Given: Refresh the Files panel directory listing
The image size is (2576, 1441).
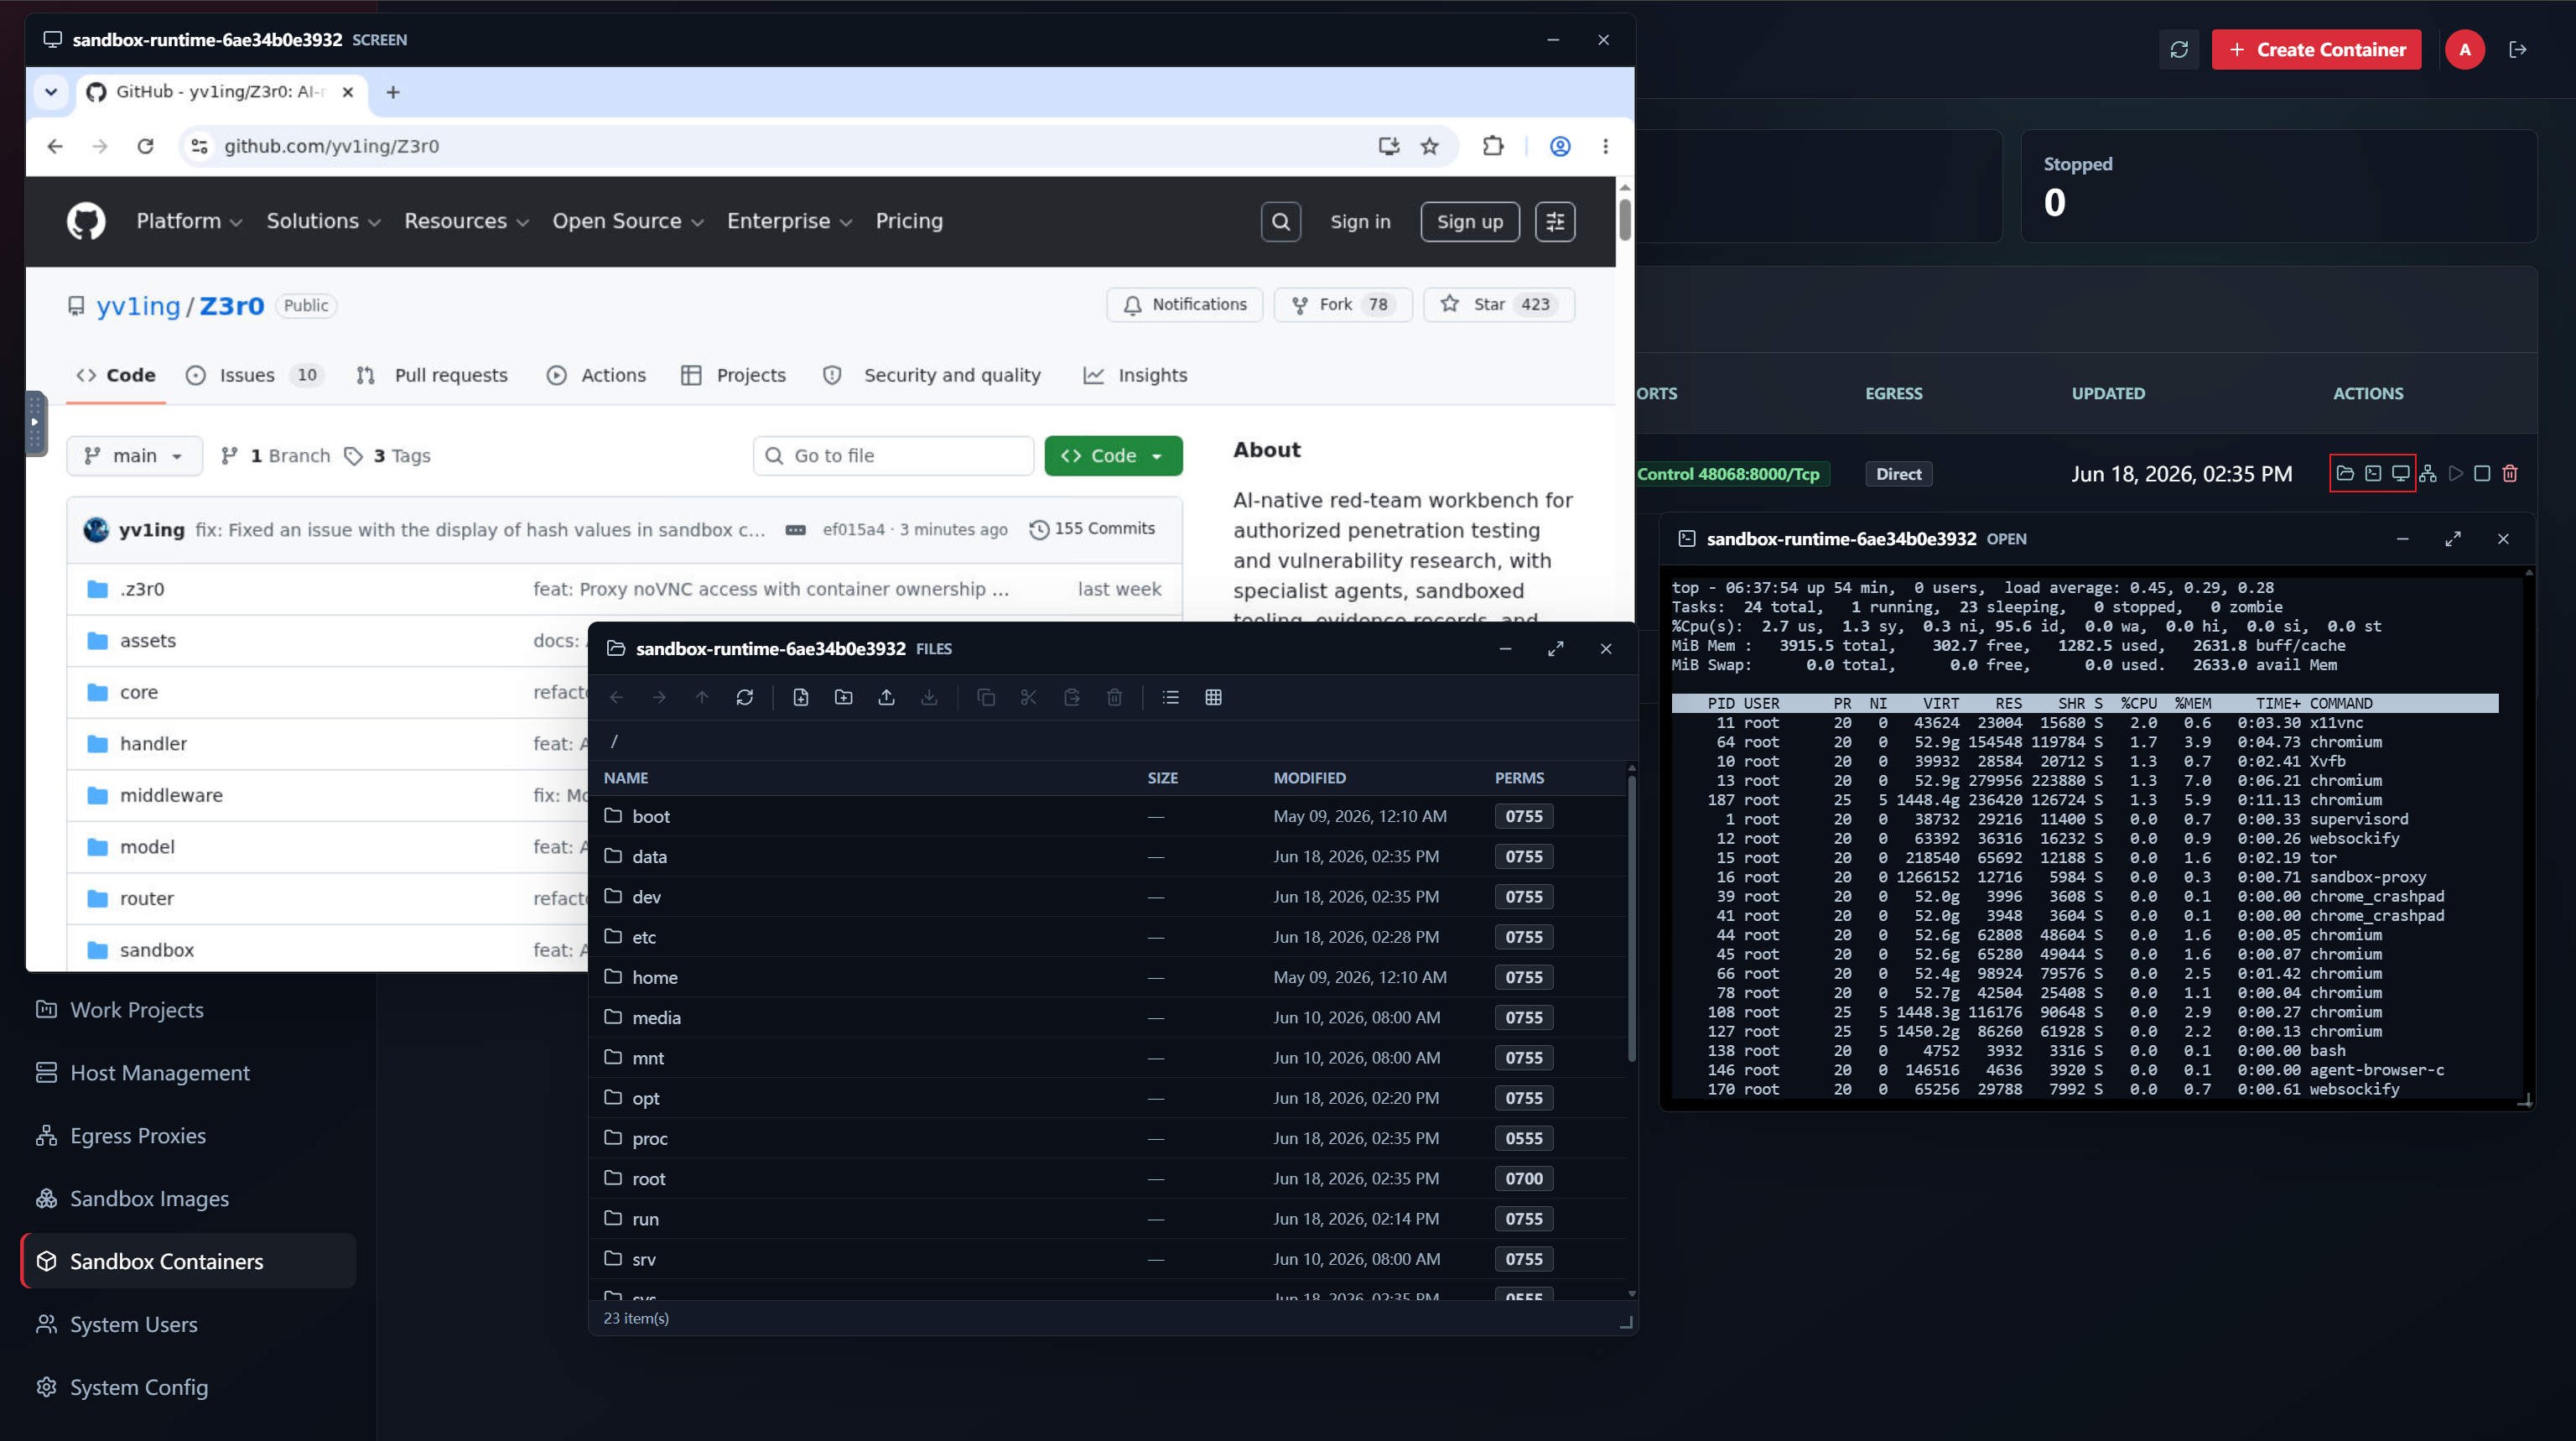Looking at the screenshot, I should (x=745, y=698).
